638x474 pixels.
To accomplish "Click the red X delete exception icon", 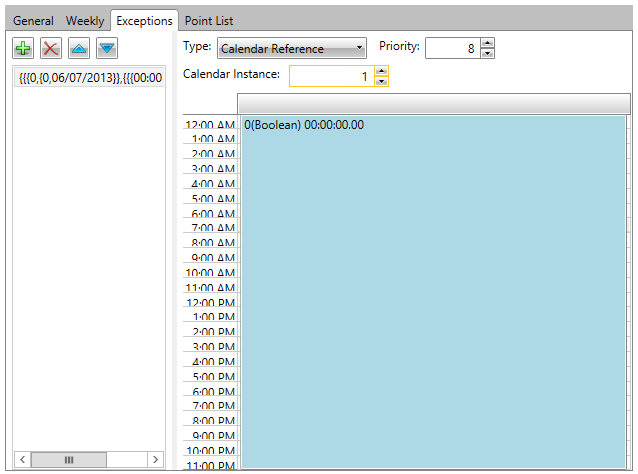I will (x=51, y=48).
